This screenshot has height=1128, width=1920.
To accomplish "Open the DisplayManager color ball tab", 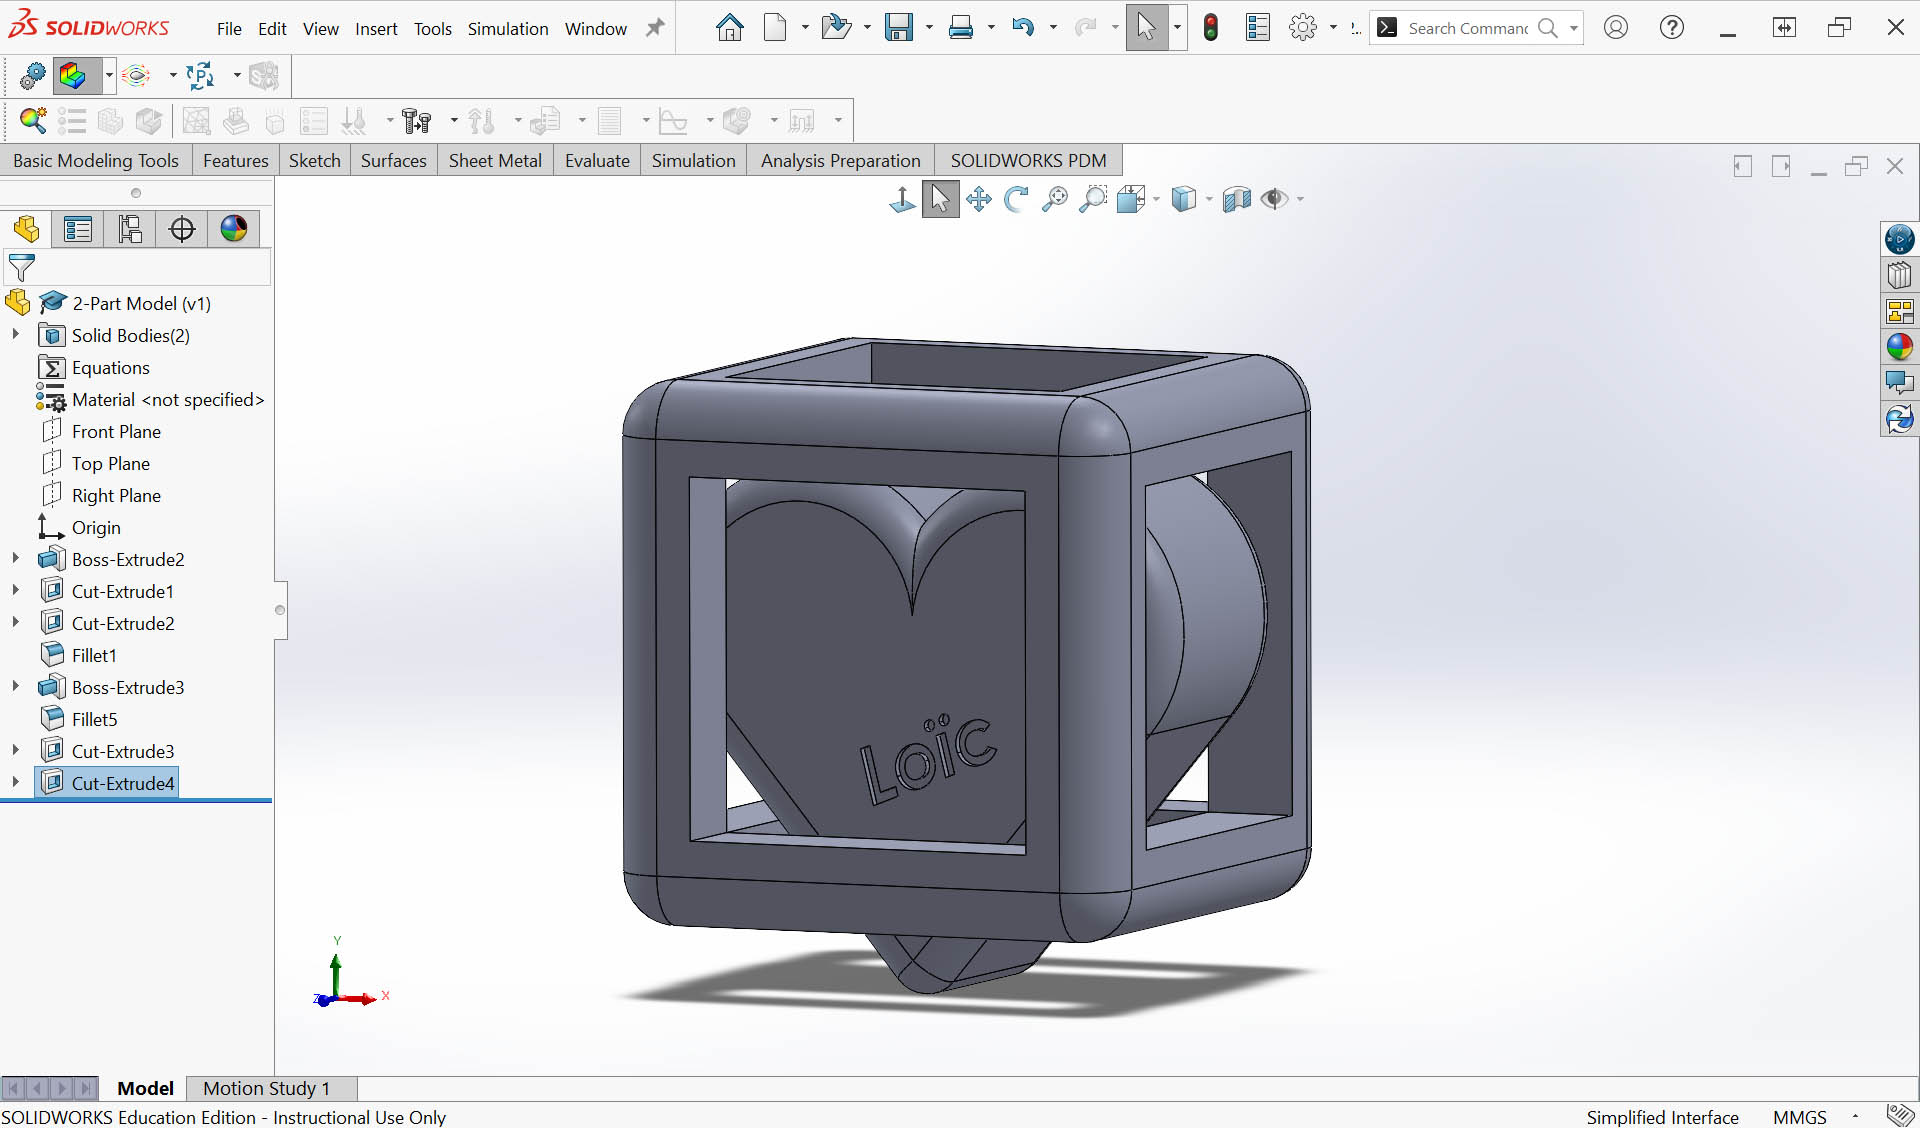I will pos(234,229).
